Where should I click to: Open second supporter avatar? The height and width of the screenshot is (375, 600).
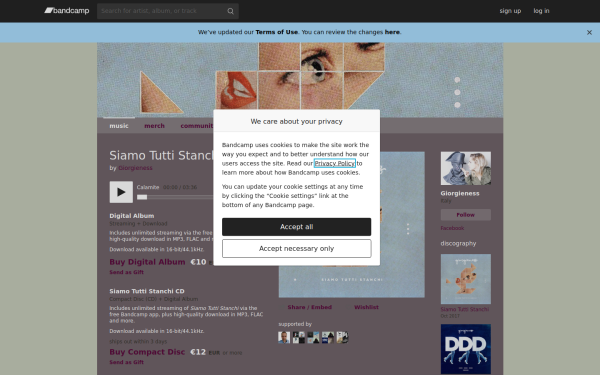pos(298,338)
